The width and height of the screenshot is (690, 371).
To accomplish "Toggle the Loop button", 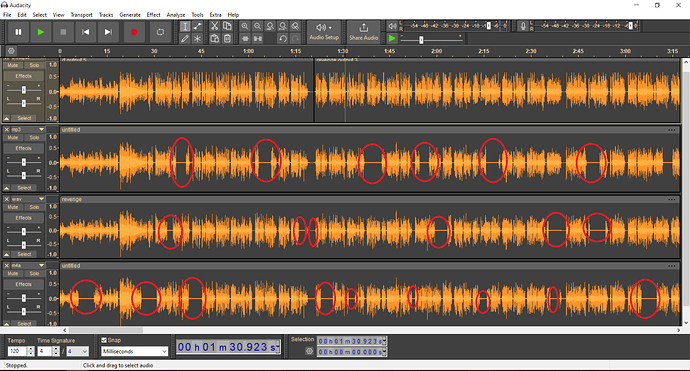I will tap(160, 32).
